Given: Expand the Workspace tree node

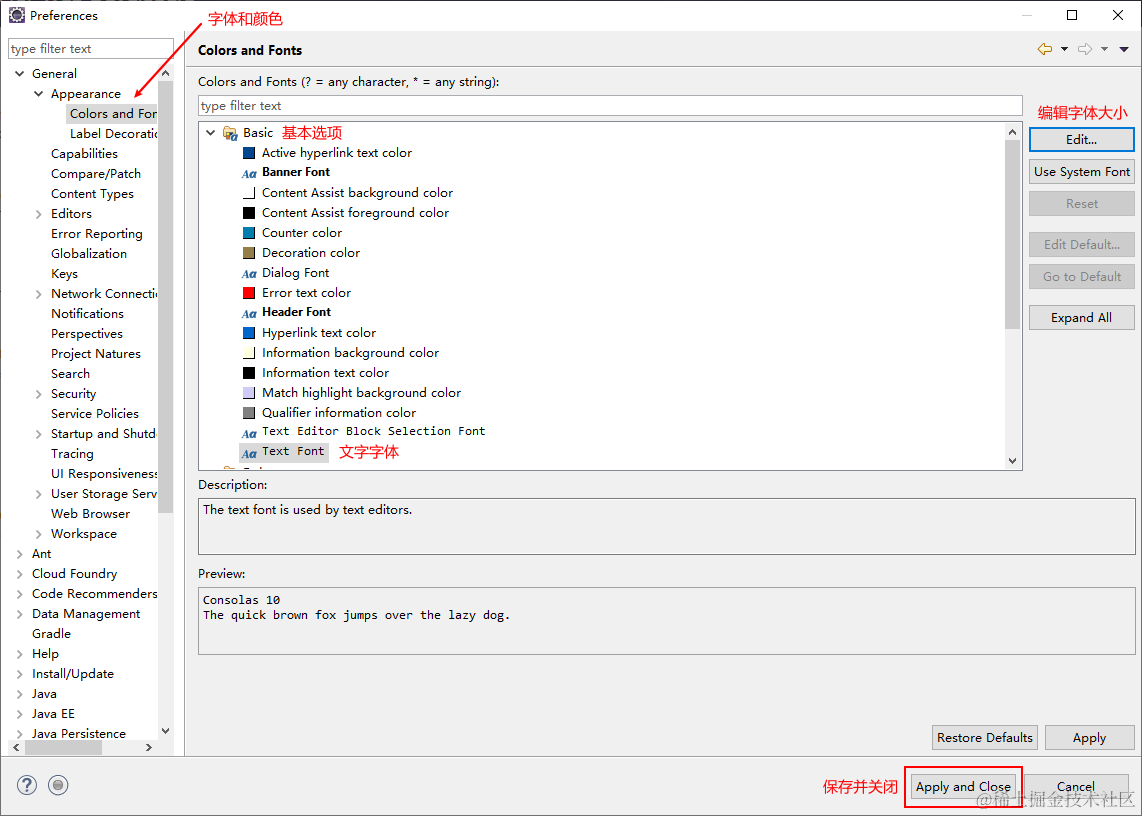Looking at the screenshot, I should point(39,534).
